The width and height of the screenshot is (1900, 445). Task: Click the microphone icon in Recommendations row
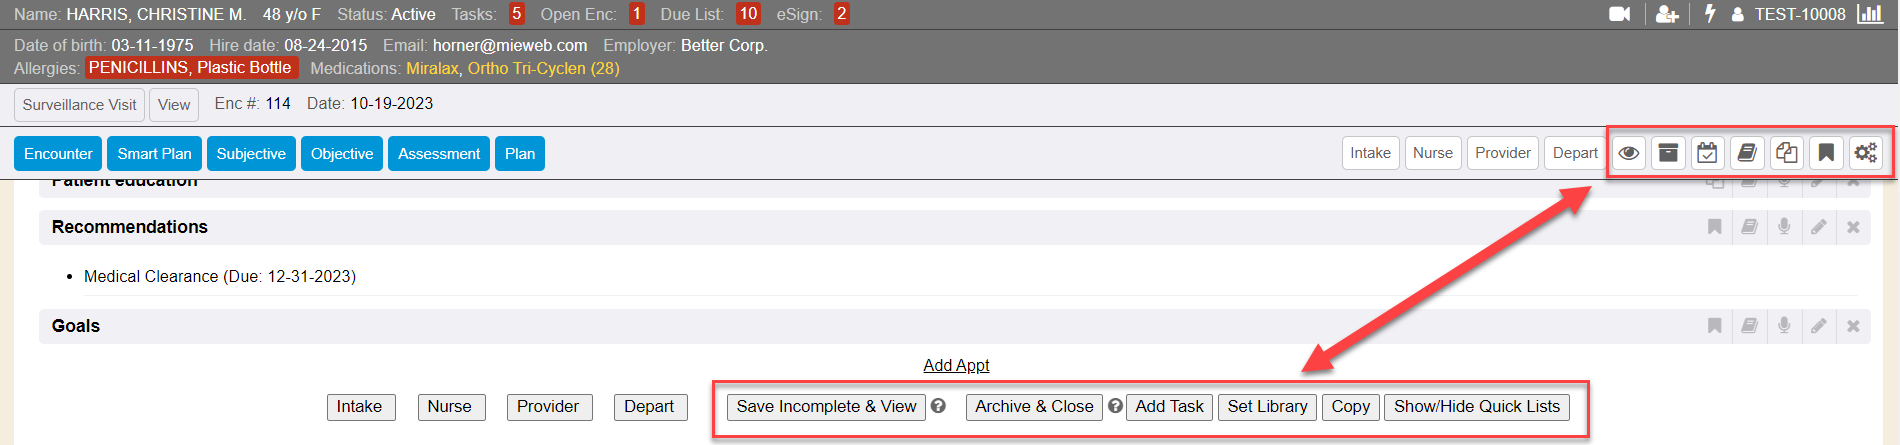click(x=1784, y=227)
